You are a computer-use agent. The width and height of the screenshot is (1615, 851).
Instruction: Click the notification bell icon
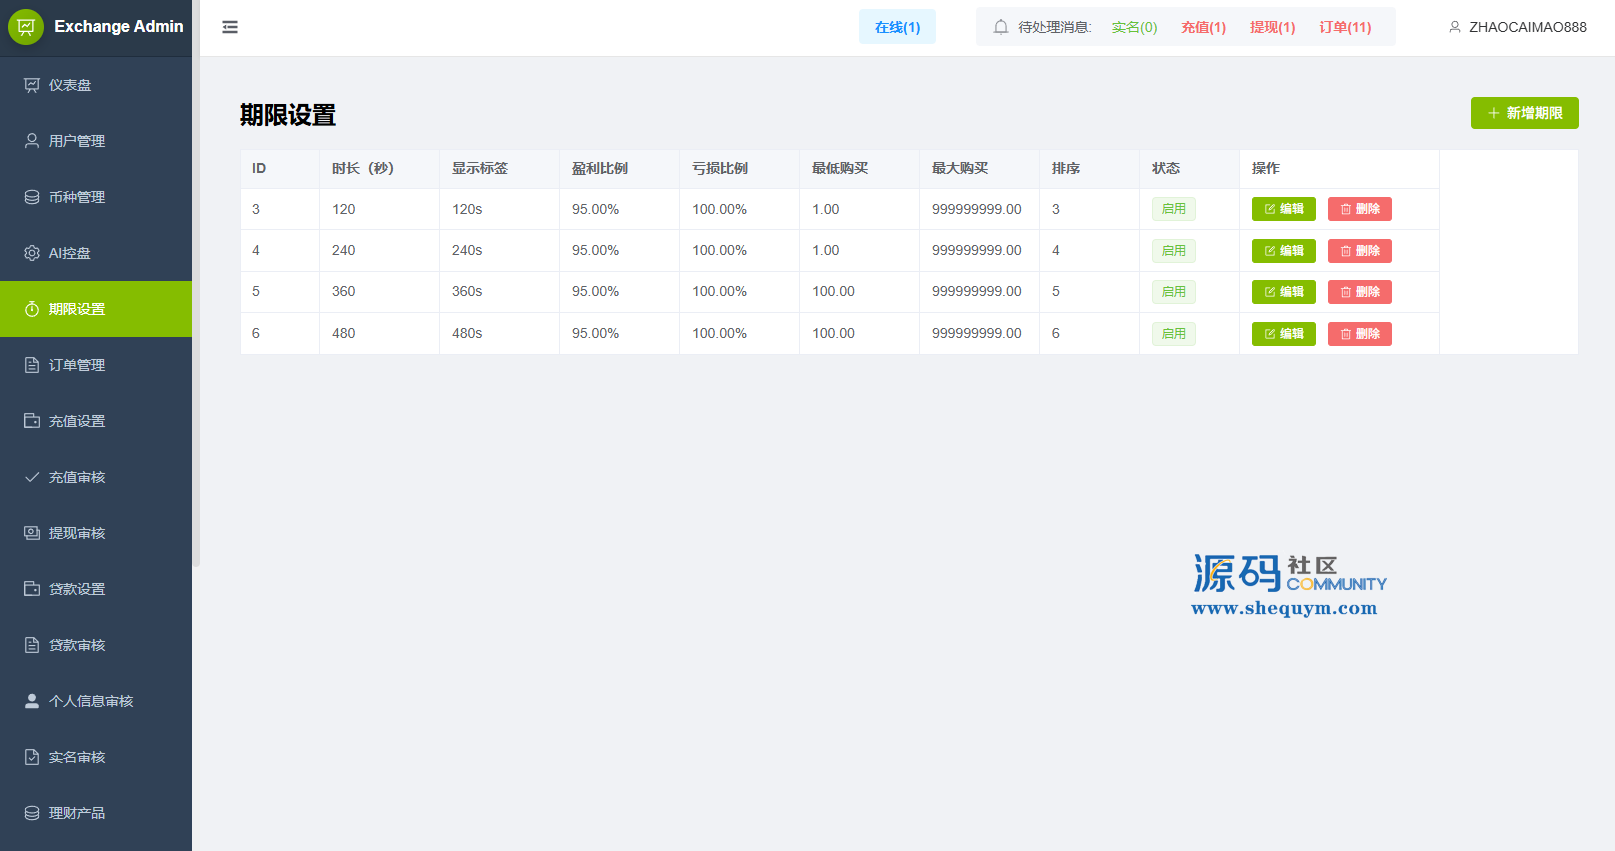point(1000,27)
